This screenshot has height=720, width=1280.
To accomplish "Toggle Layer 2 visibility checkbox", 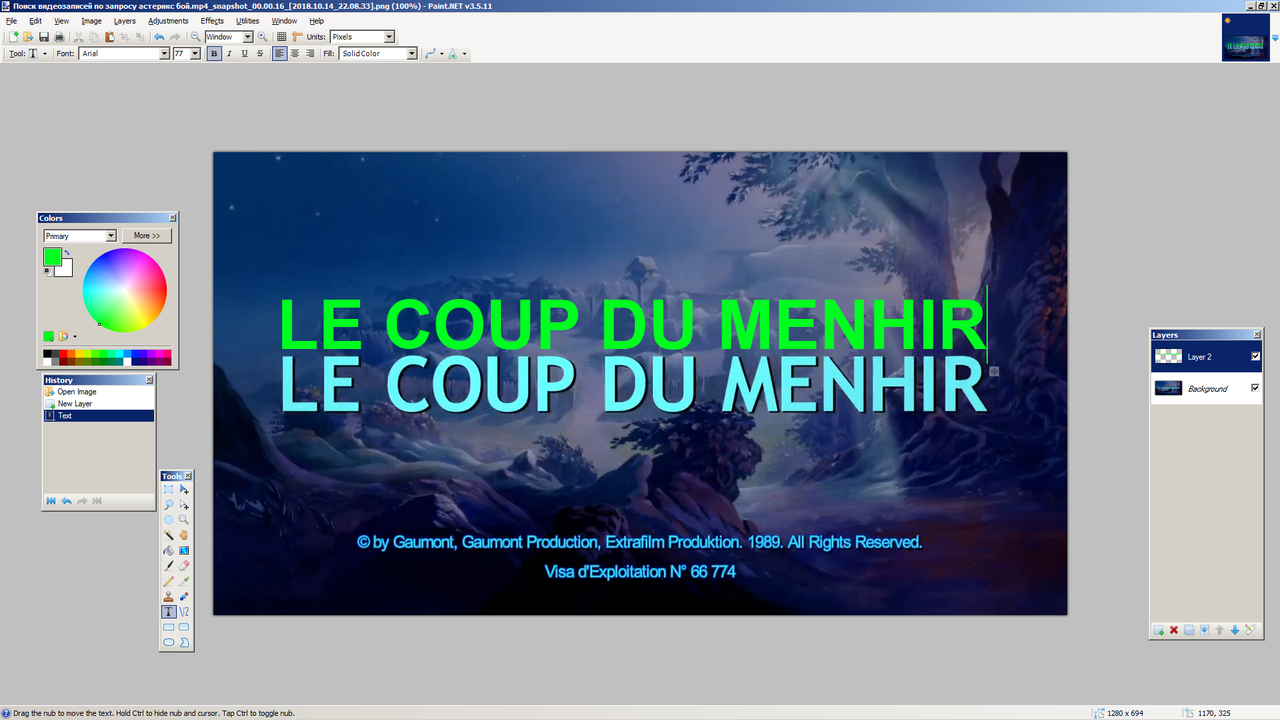I will coord(1256,356).
